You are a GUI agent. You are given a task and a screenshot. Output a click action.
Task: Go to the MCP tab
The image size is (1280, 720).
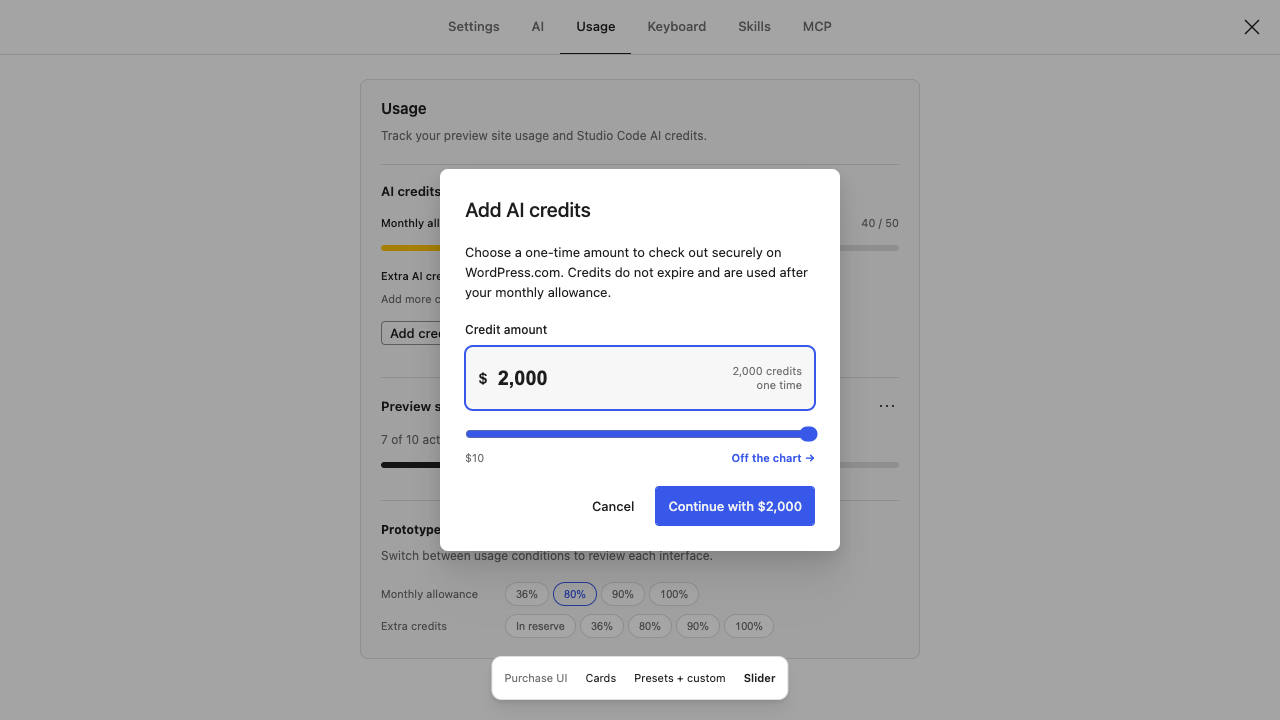[x=817, y=27]
